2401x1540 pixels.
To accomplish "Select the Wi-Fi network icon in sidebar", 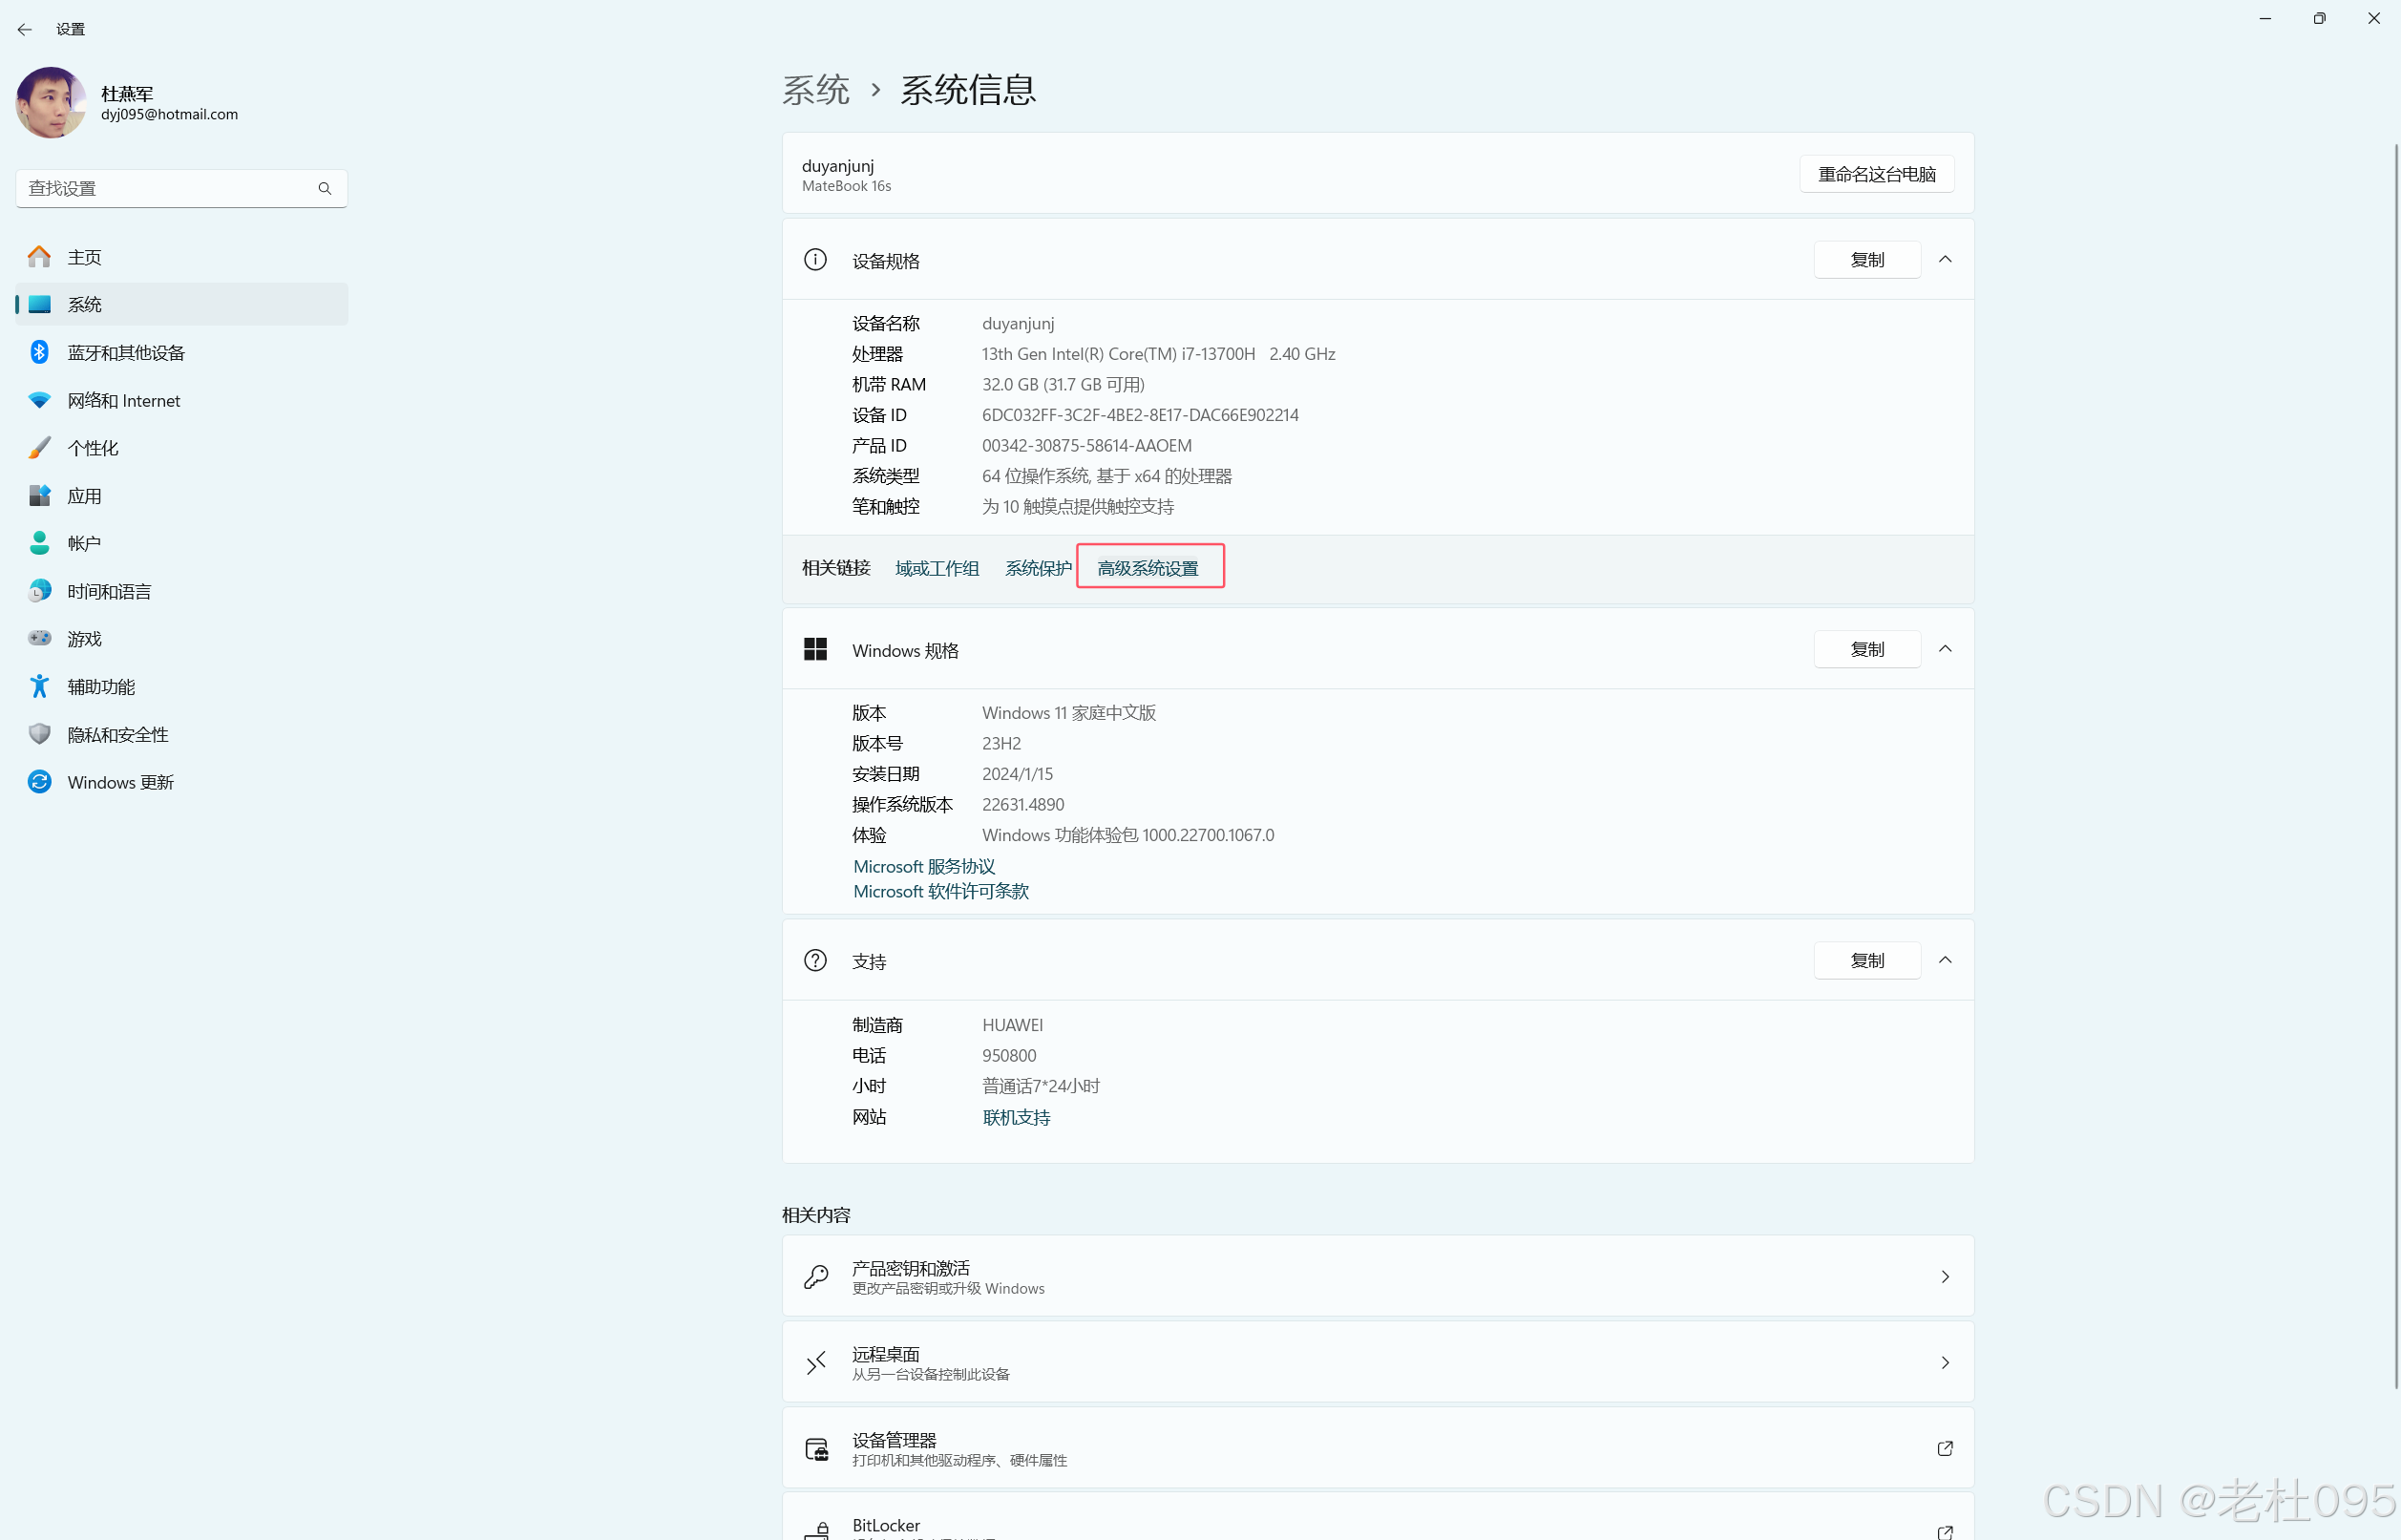I will coord(39,400).
